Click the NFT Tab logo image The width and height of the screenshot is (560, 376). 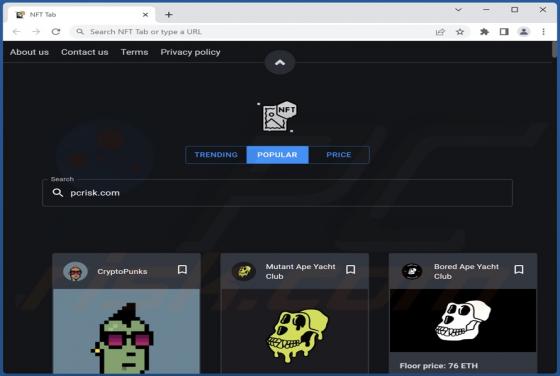[277, 116]
